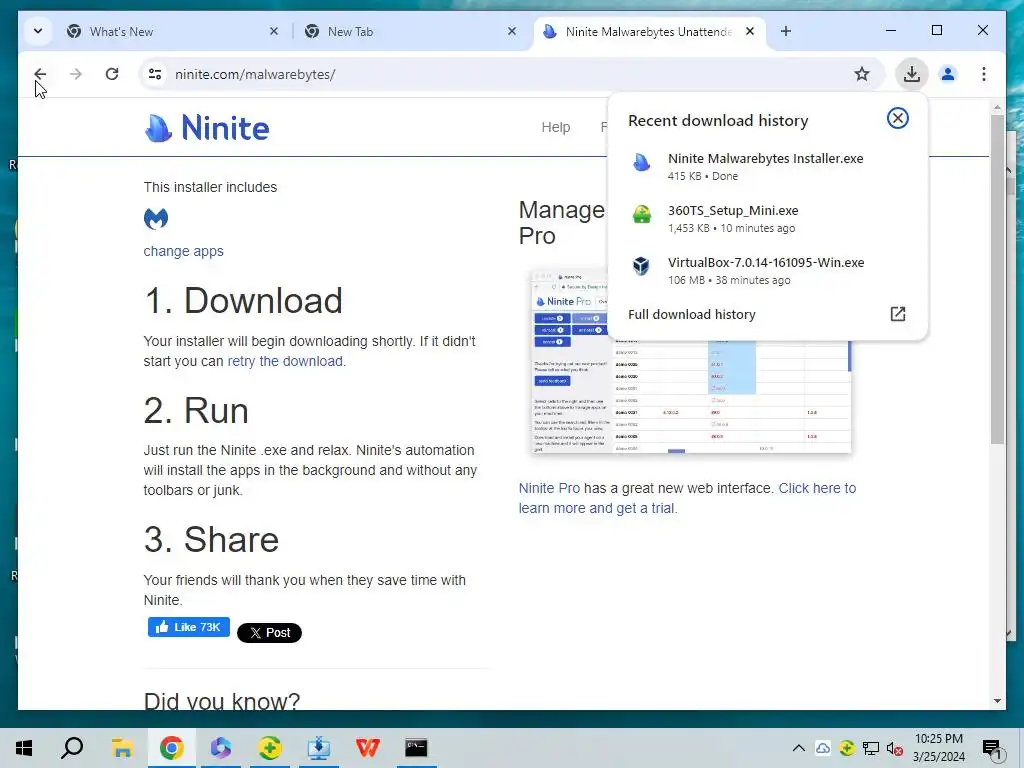The image size is (1024, 768).
Task: Click the address bar URL
Action: [255, 74]
